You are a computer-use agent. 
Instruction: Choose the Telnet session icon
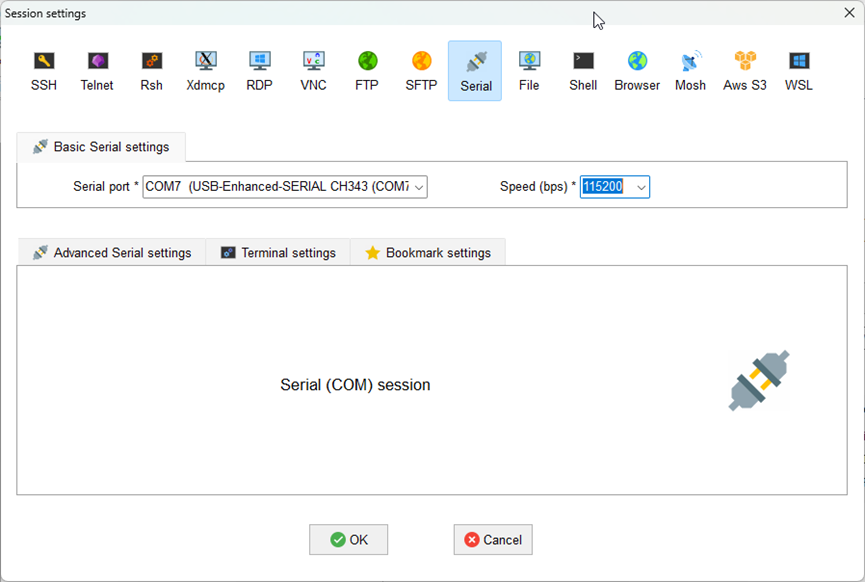click(97, 70)
